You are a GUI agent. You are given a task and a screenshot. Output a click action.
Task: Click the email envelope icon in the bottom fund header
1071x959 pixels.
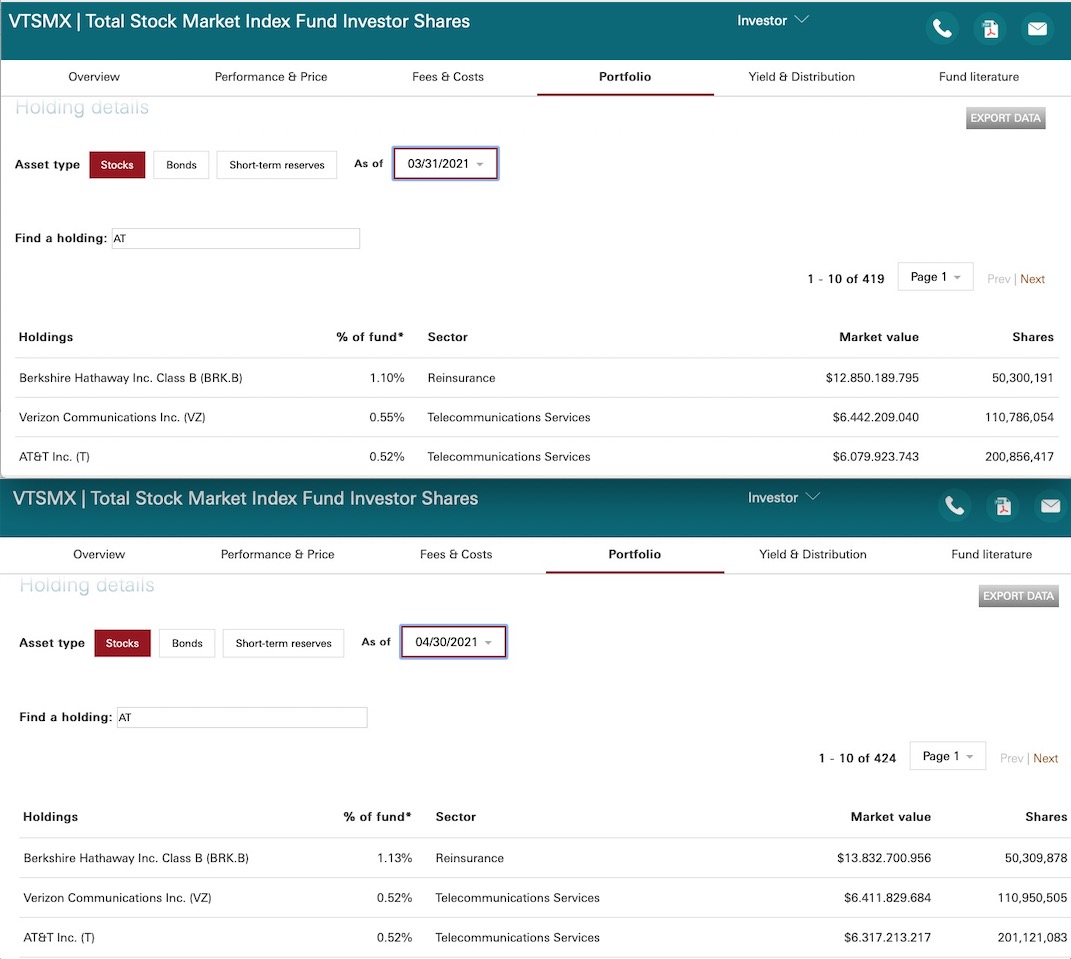(x=1051, y=506)
